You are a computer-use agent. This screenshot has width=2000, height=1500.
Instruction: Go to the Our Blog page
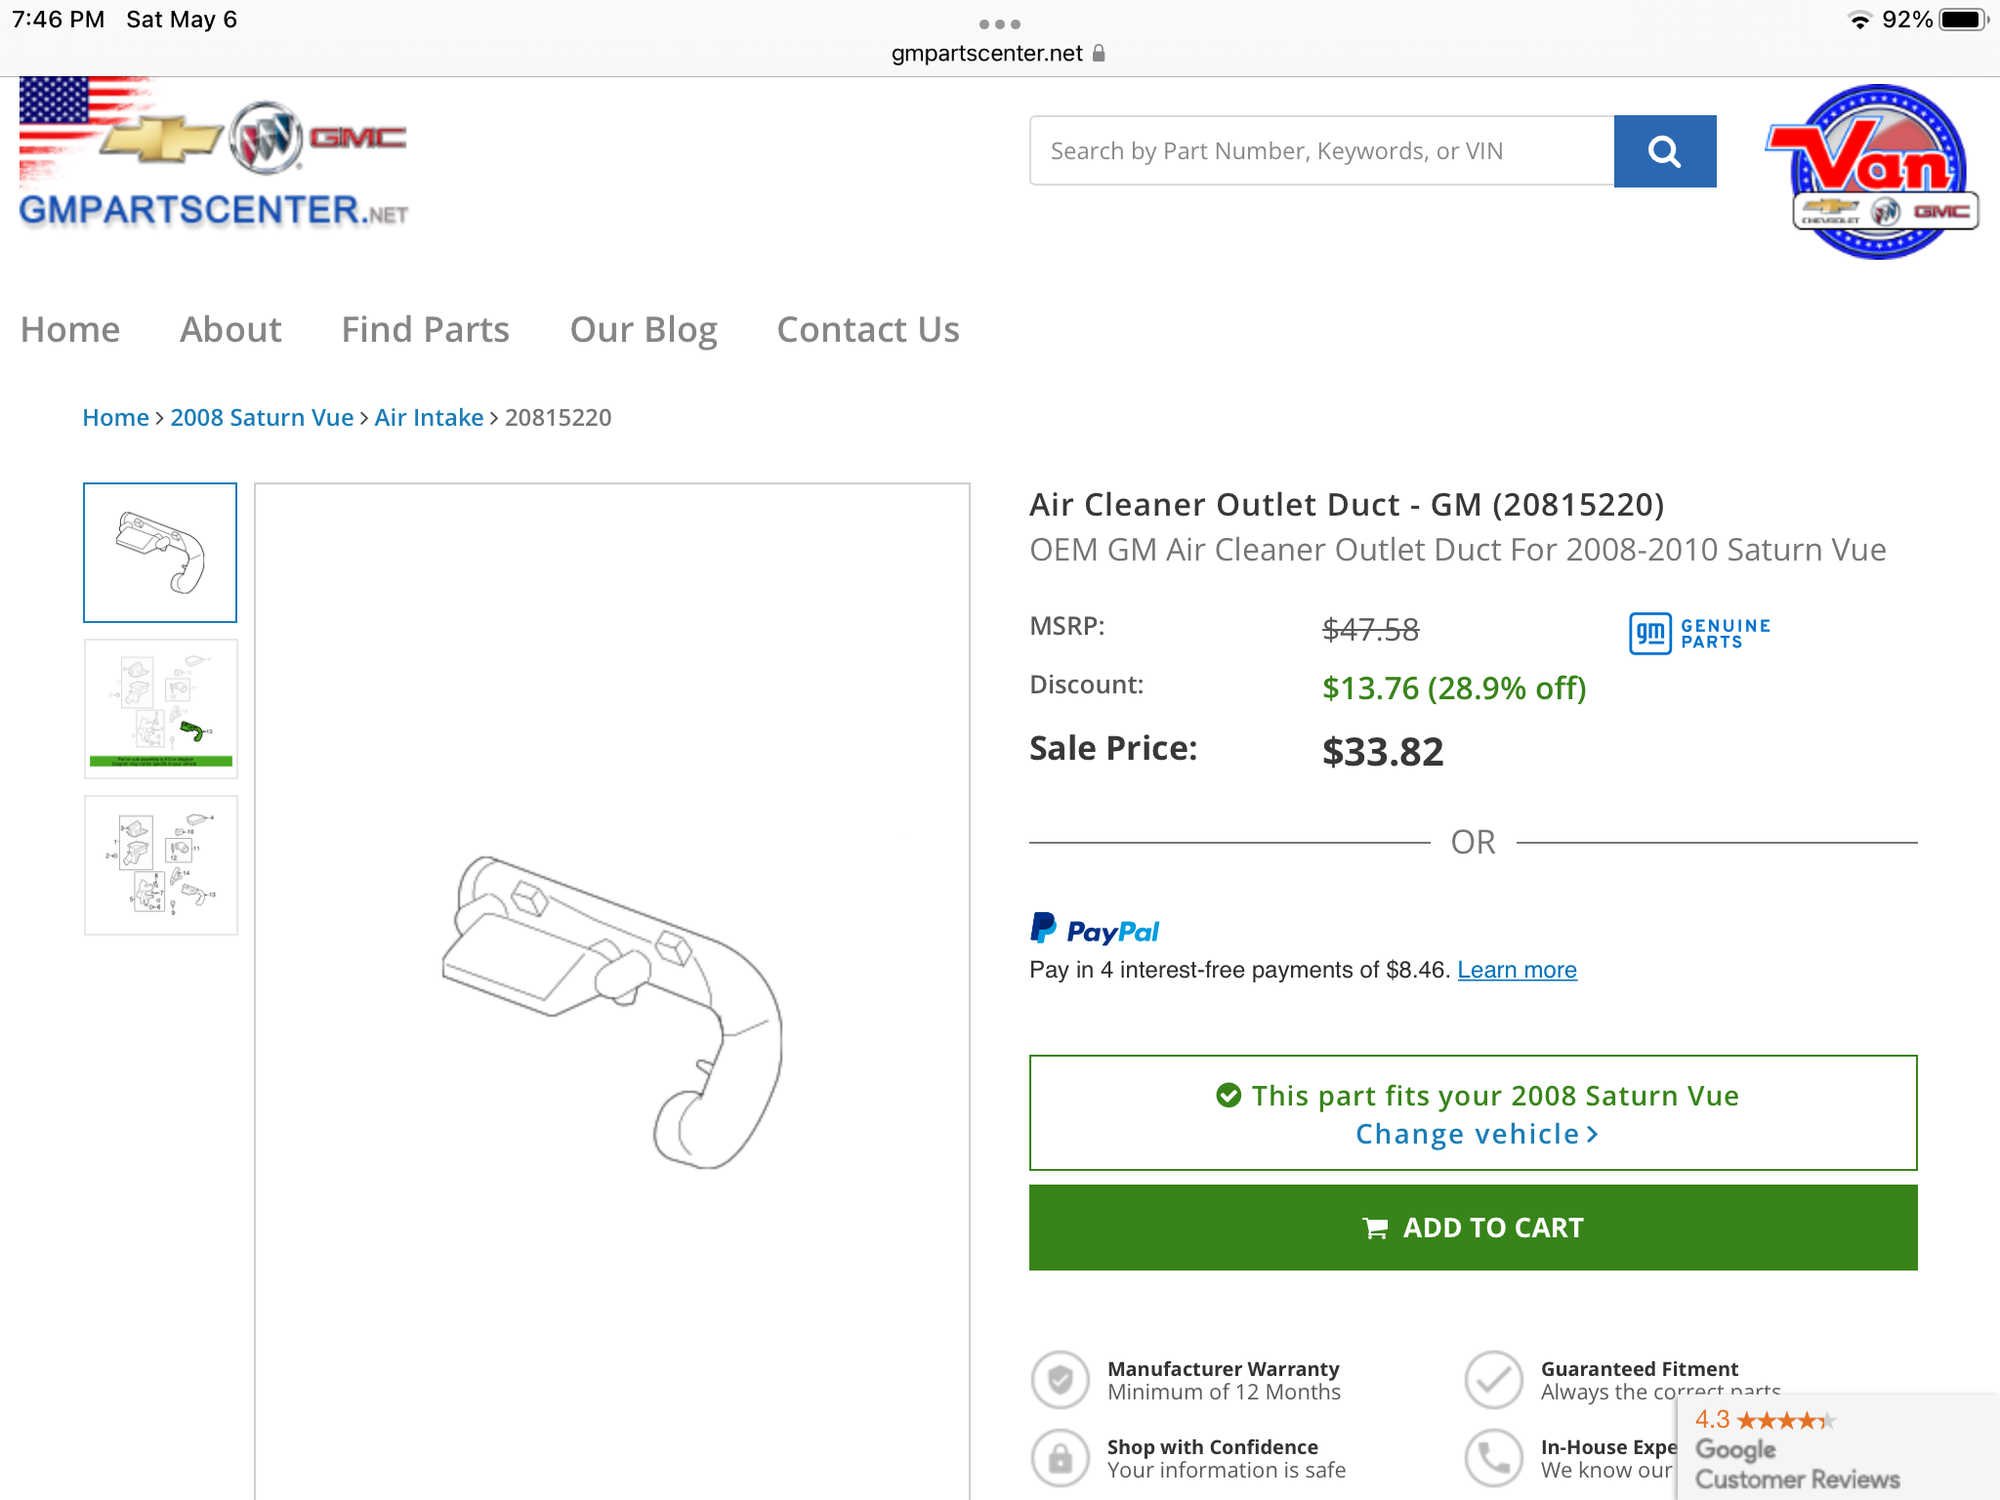pyautogui.click(x=643, y=329)
